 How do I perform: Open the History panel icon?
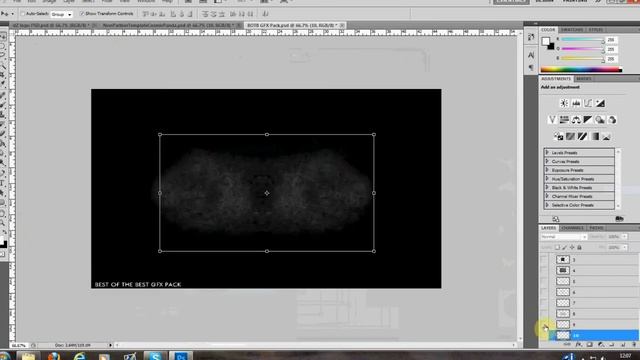tap(531, 37)
